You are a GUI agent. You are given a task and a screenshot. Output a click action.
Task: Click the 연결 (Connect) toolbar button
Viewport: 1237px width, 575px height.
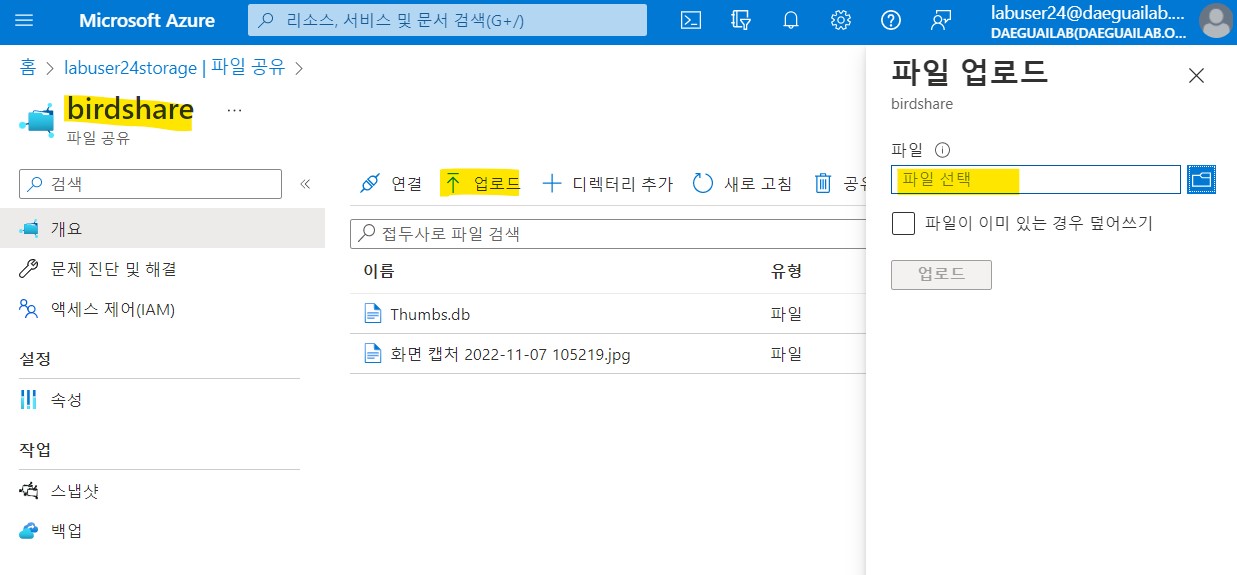(x=390, y=183)
